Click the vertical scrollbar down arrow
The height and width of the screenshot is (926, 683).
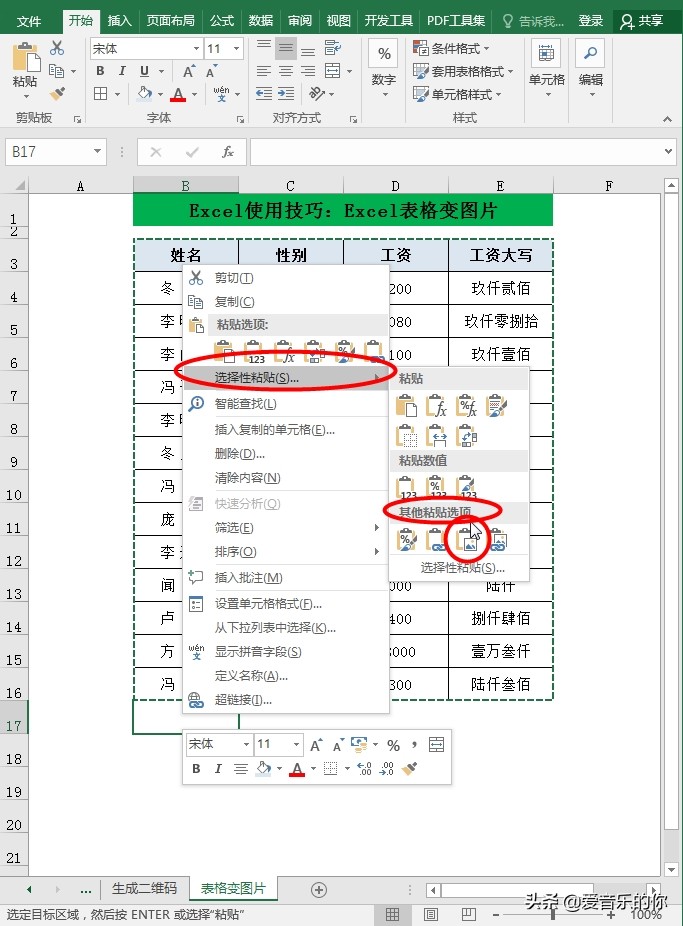click(x=671, y=869)
